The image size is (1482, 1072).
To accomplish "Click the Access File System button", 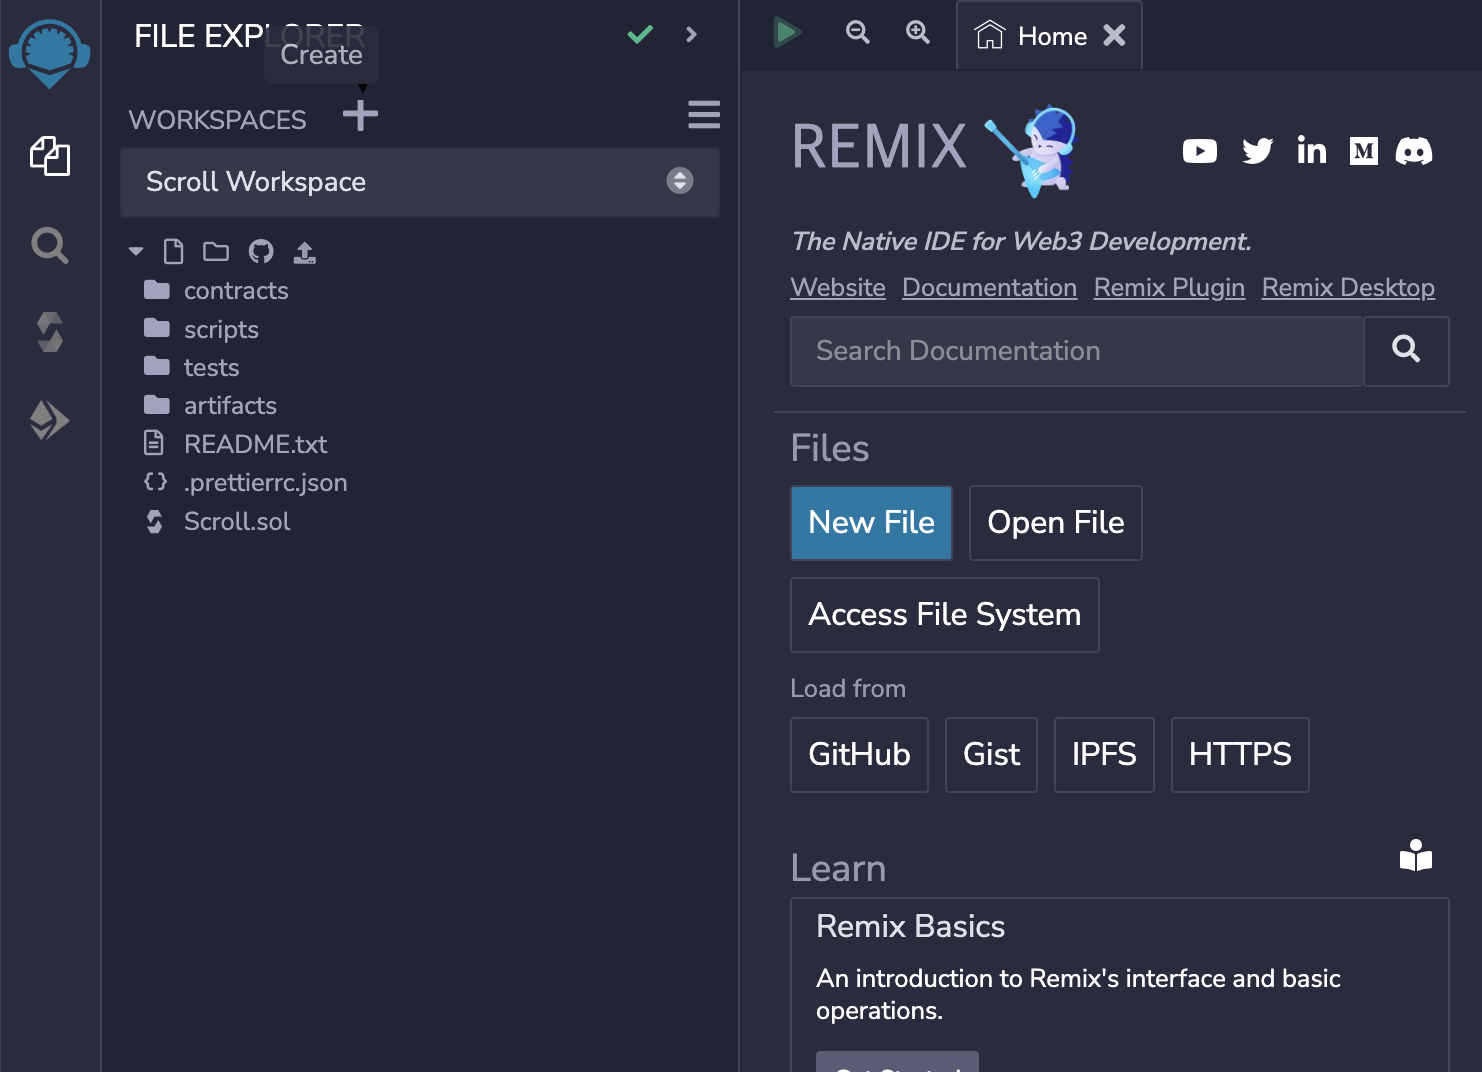I will click(945, 615).
